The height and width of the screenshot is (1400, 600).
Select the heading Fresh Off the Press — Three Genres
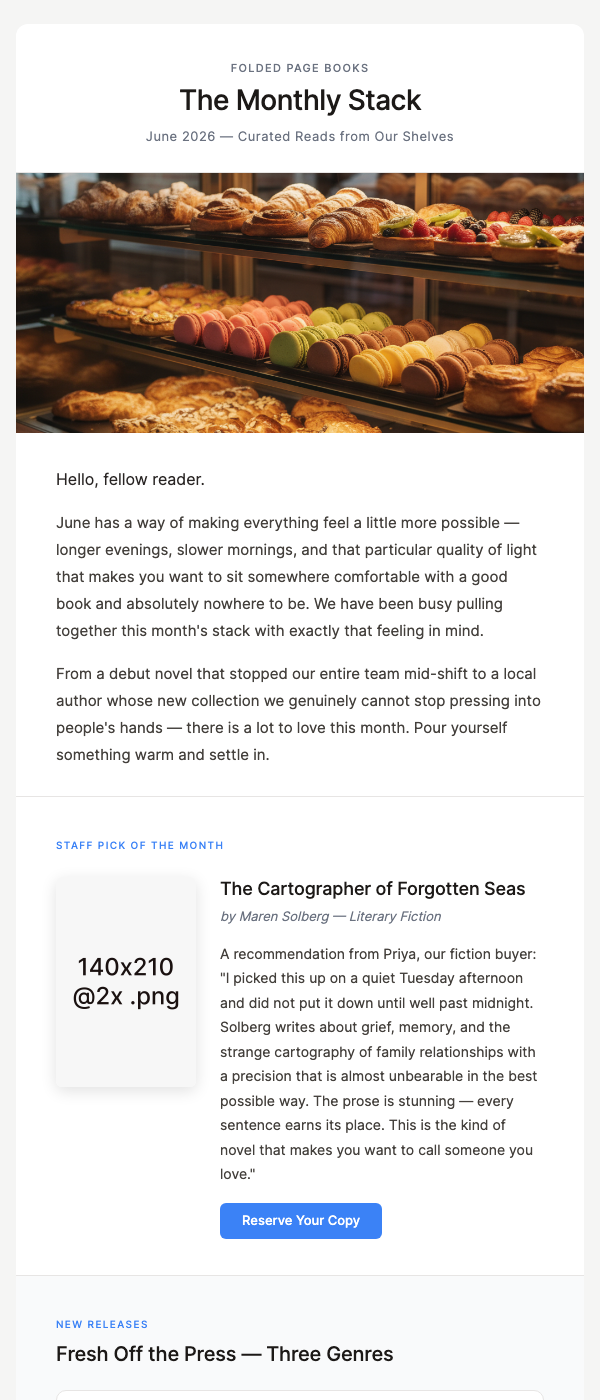(x=225, y=1353)
